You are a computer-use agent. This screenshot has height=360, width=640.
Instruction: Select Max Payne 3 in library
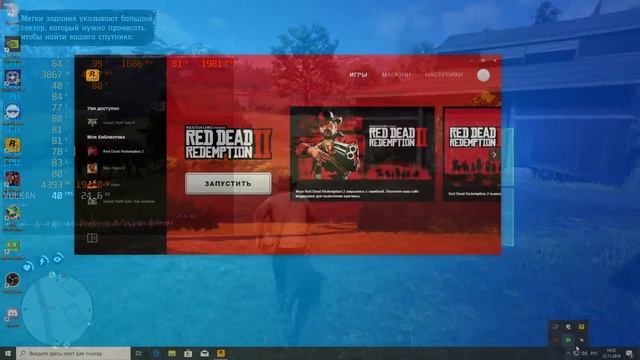tap(107, 168)
